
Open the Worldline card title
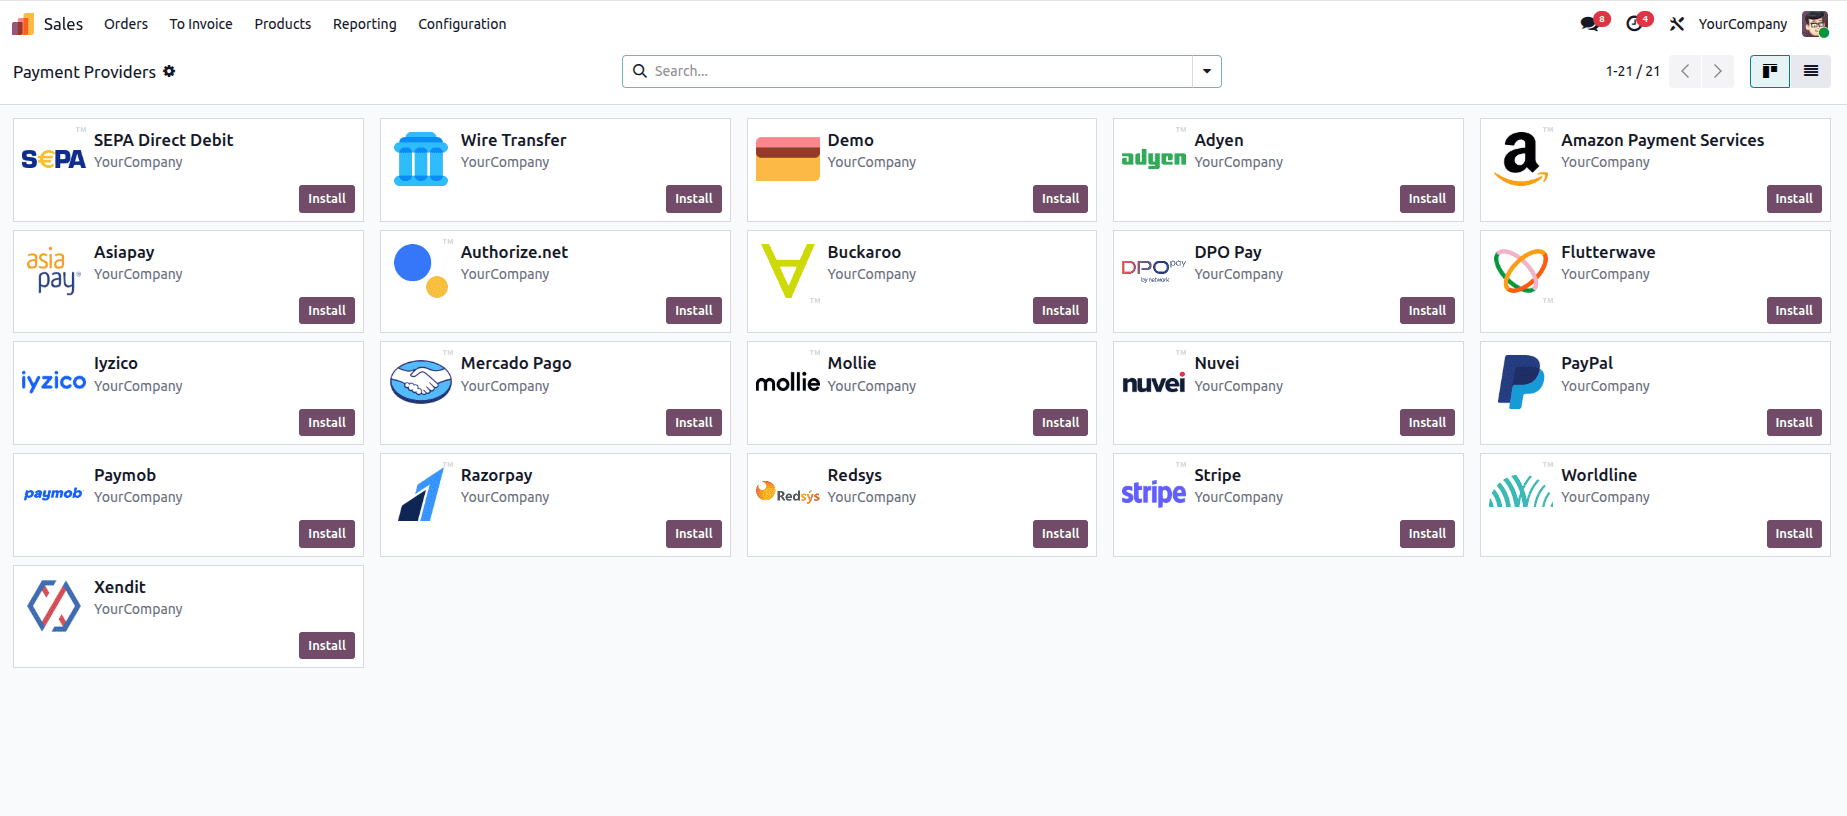[x=1599, y=475]
